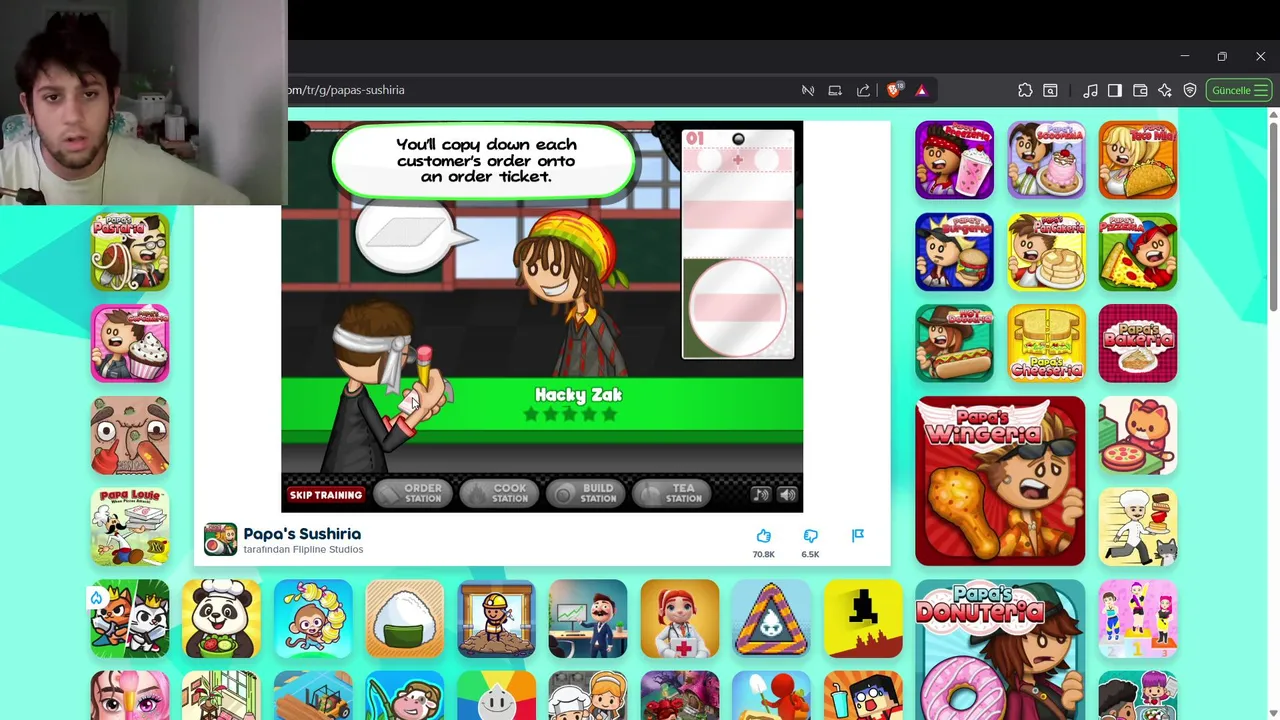1280x720 pixels.
Task: Open Papa's Pastaria game on left
Action: pyautogui.click(x=130, y=252)
